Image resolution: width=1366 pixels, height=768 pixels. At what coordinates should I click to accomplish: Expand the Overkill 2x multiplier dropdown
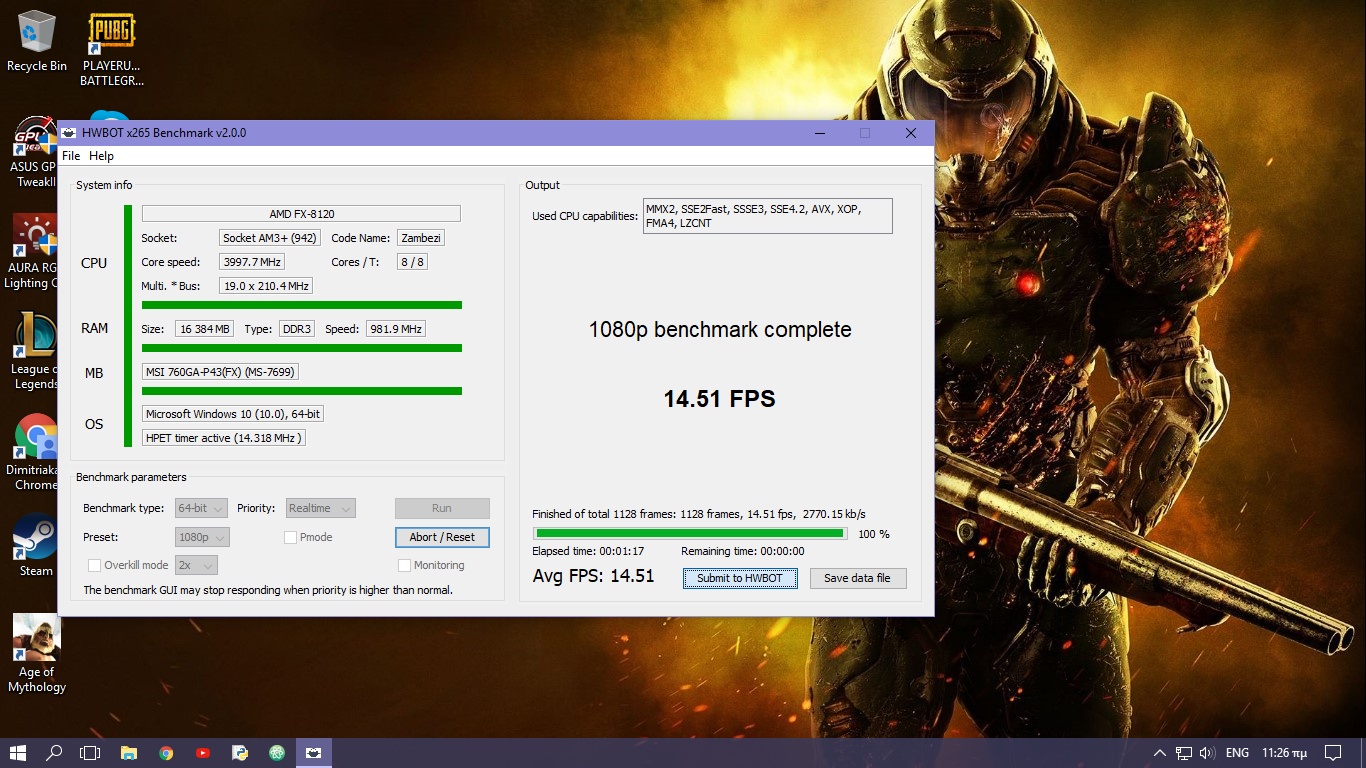coord(196,565)
